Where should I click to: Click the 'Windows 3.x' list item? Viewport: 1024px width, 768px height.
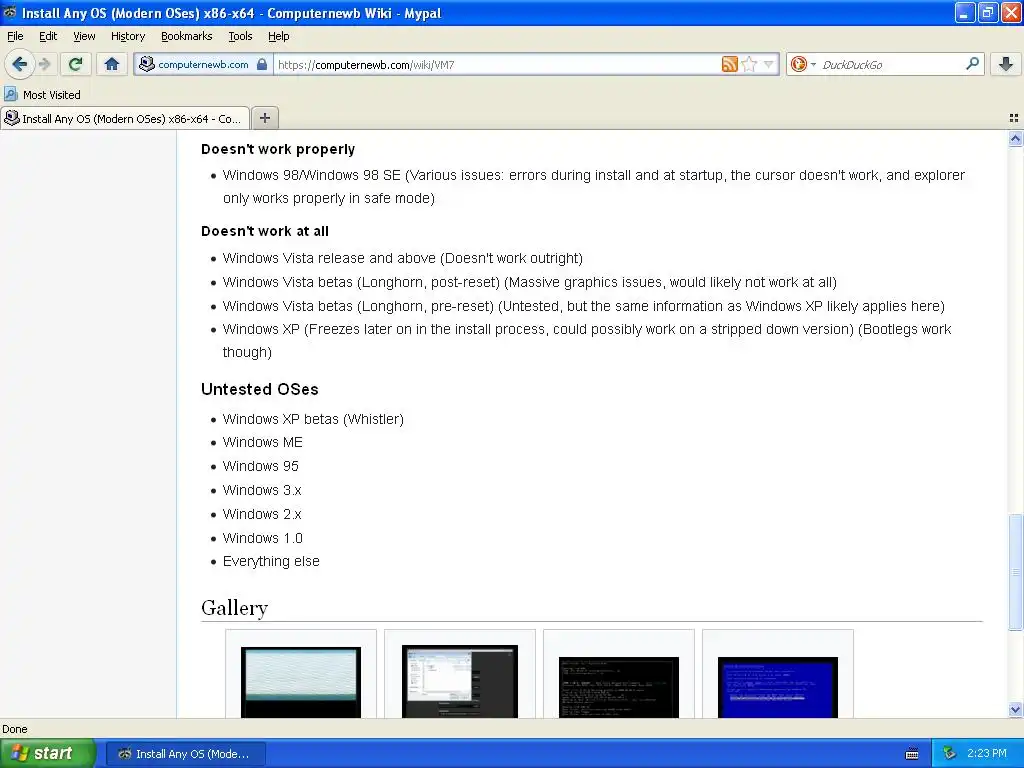(x=262, y=490)
